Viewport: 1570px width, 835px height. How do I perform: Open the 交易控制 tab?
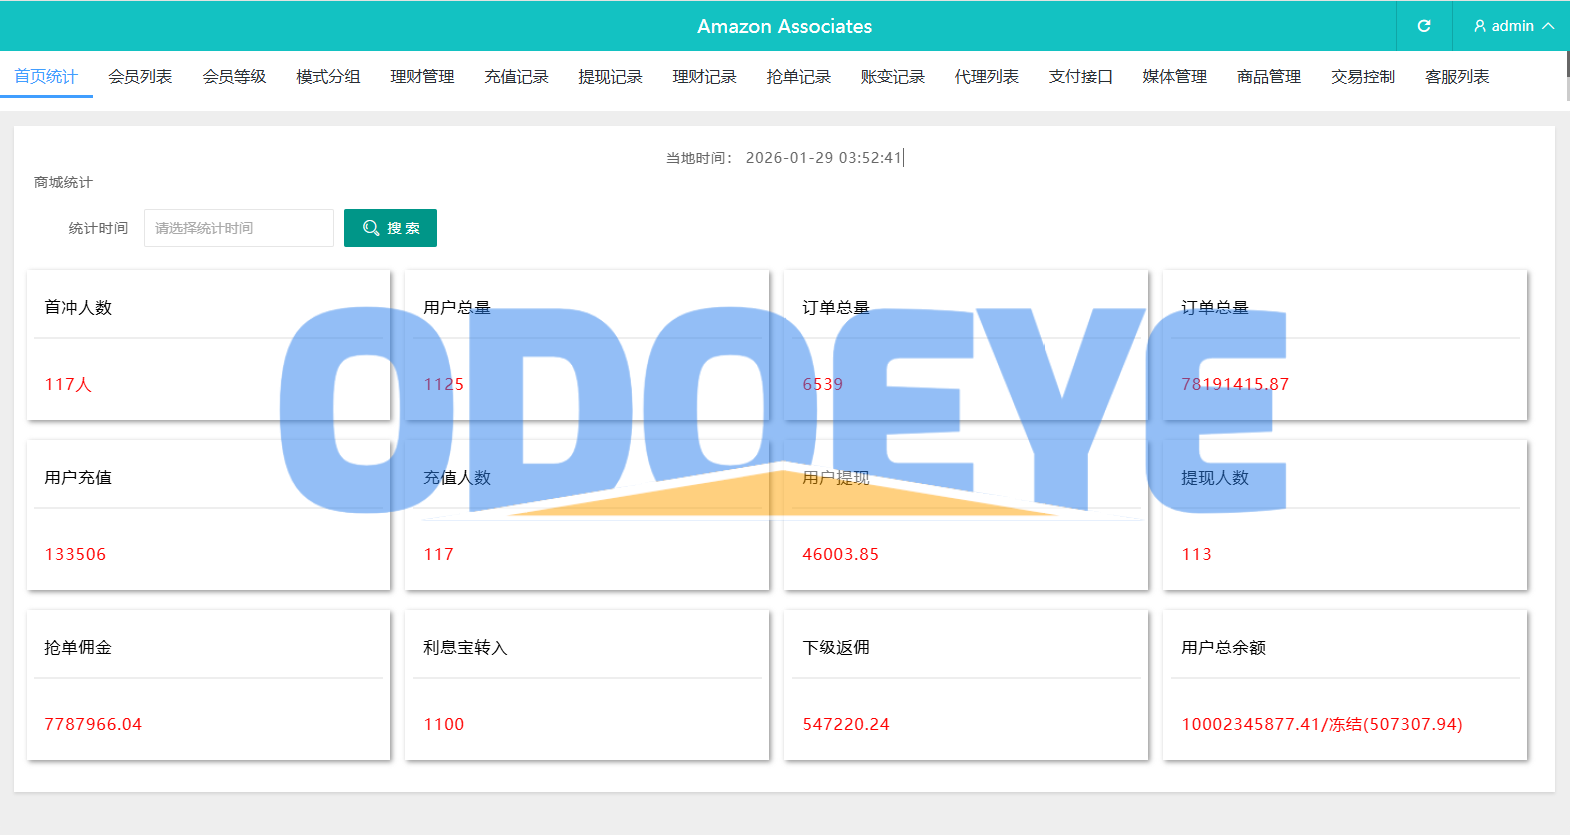[1362, 77]
